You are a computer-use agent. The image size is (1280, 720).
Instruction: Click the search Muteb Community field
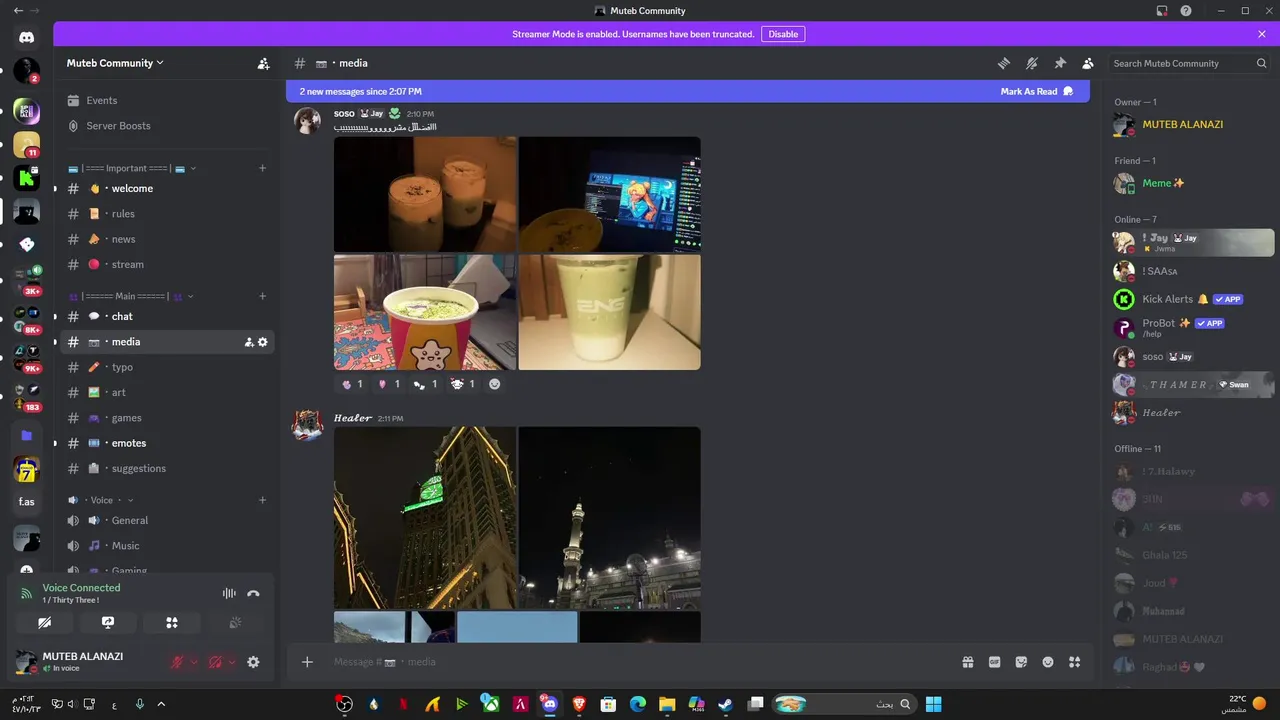pos(1190,63)
